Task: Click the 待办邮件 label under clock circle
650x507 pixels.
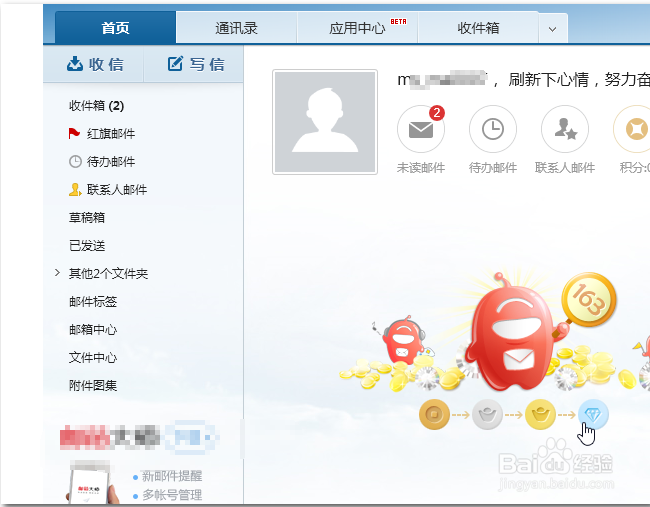Action: (493, 167)
